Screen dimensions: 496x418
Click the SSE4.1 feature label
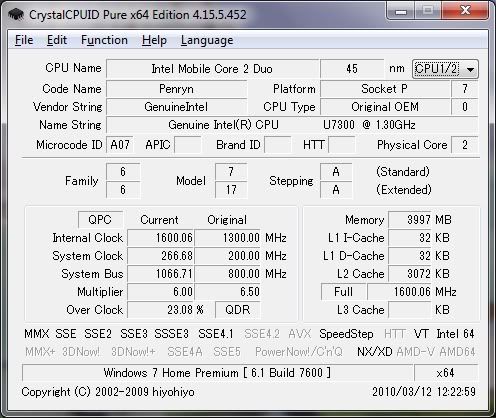pyautogui.click(x=216, y=334)
